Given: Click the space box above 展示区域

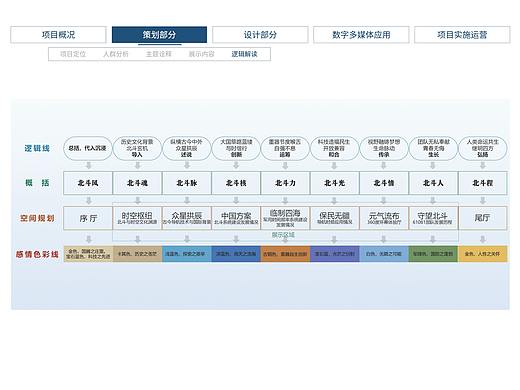Looking at the screenshot, I should point(285,218).
